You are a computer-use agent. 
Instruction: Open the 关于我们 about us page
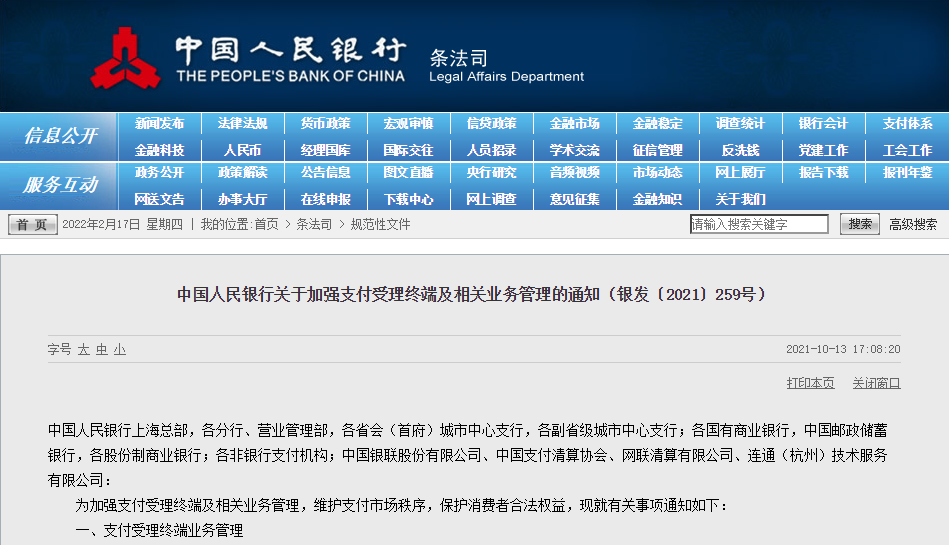point(740,199)
